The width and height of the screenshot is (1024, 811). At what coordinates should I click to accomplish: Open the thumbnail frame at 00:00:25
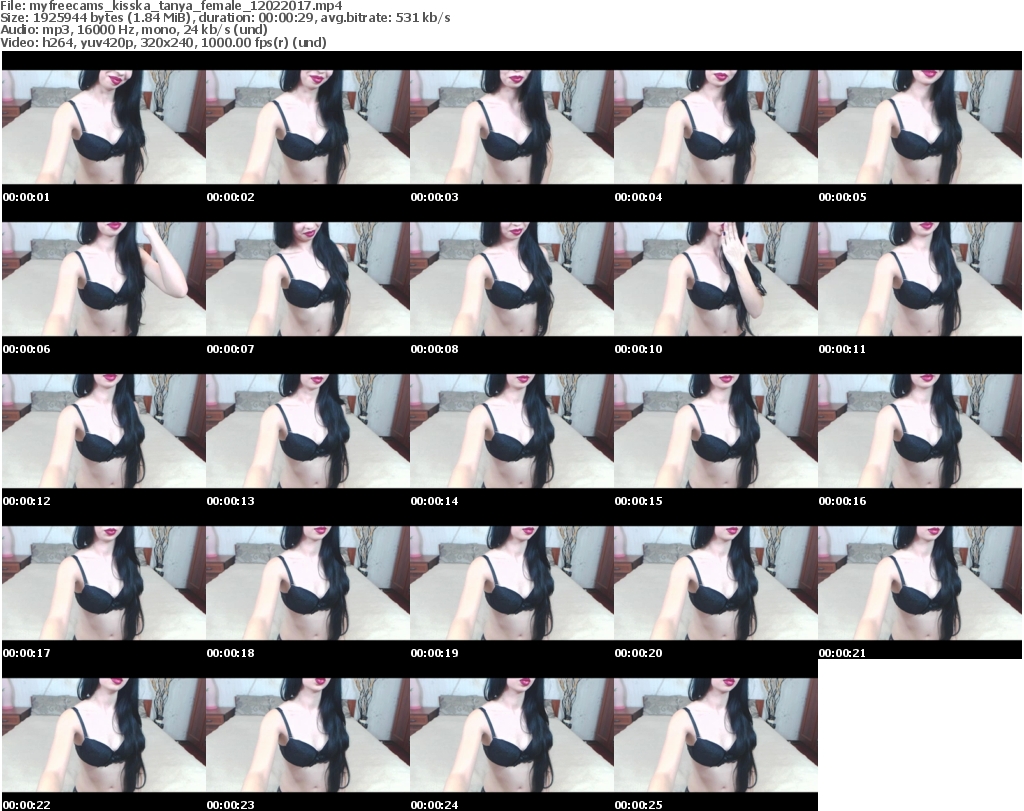tap(716, 735)
